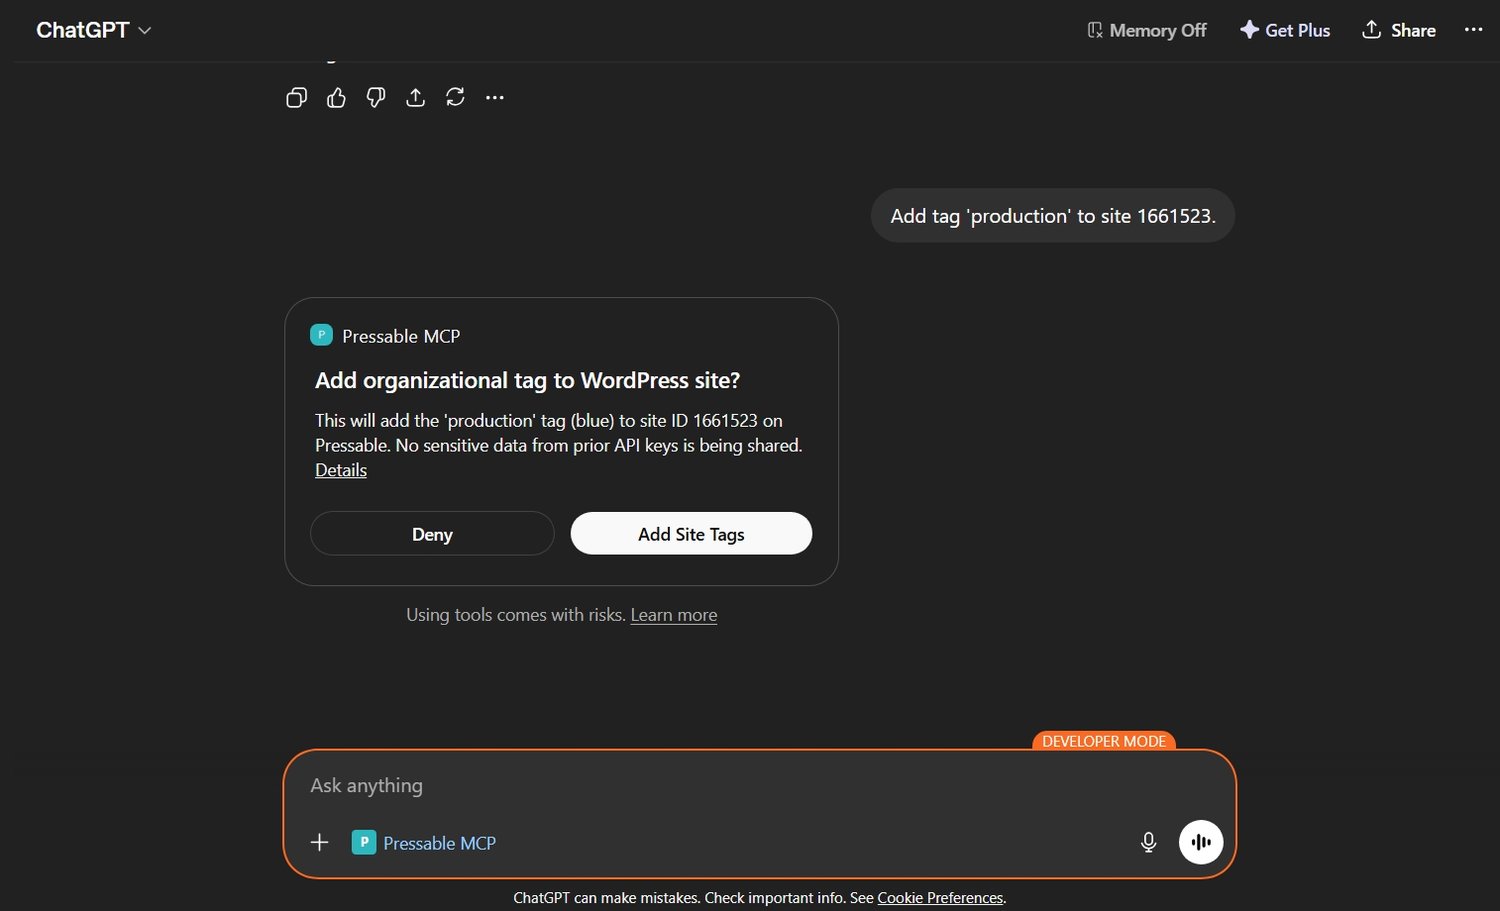Start voice mode with the waveform button

(x=1201, y=842)
